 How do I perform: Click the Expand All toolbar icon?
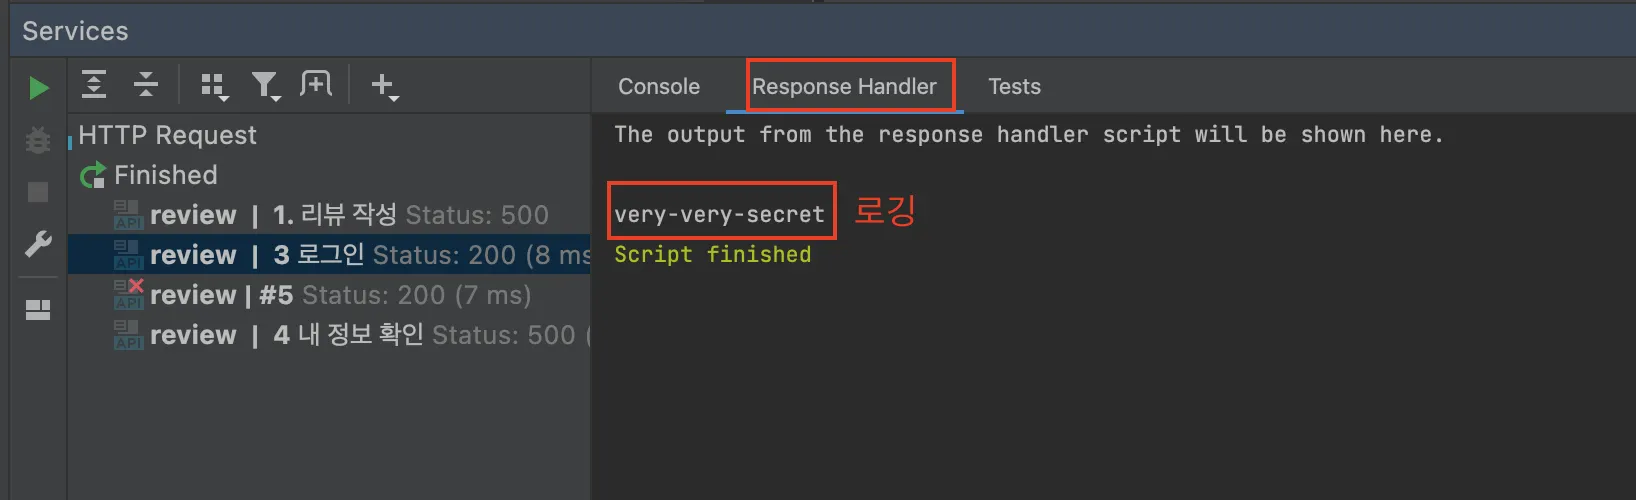tap(94, 85)
